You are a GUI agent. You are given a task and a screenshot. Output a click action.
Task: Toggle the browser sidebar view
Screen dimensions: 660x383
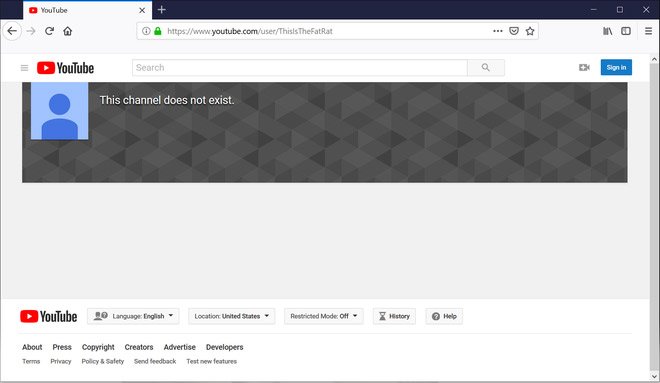pyautogui.click(x=626, y=31)
